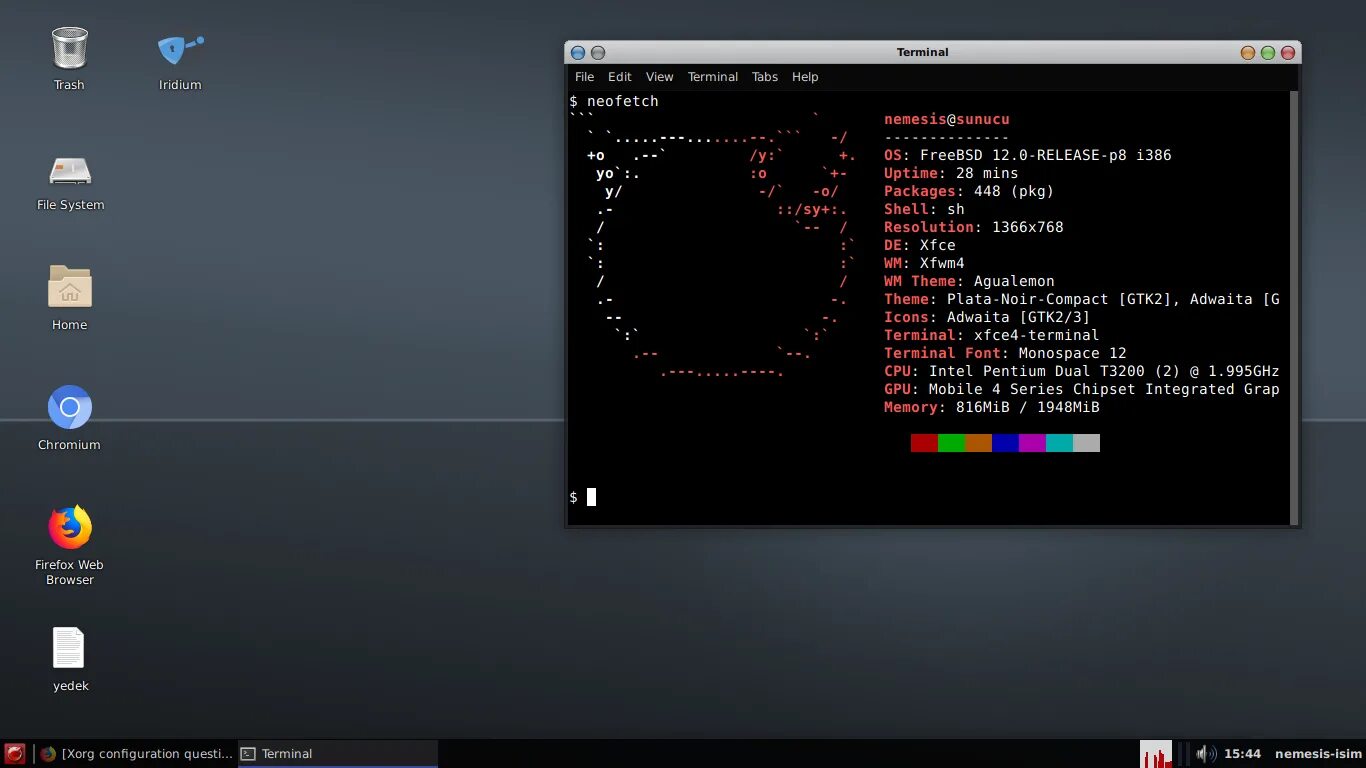Click the 'Terminal: xfce4-terminal' line
This screenshot has width=1366, height=768.
[x=991, y=335]
